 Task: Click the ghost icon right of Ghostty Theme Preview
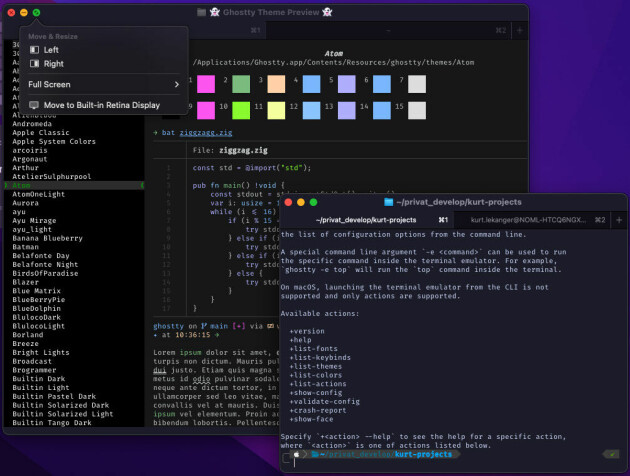coord(327,12)
